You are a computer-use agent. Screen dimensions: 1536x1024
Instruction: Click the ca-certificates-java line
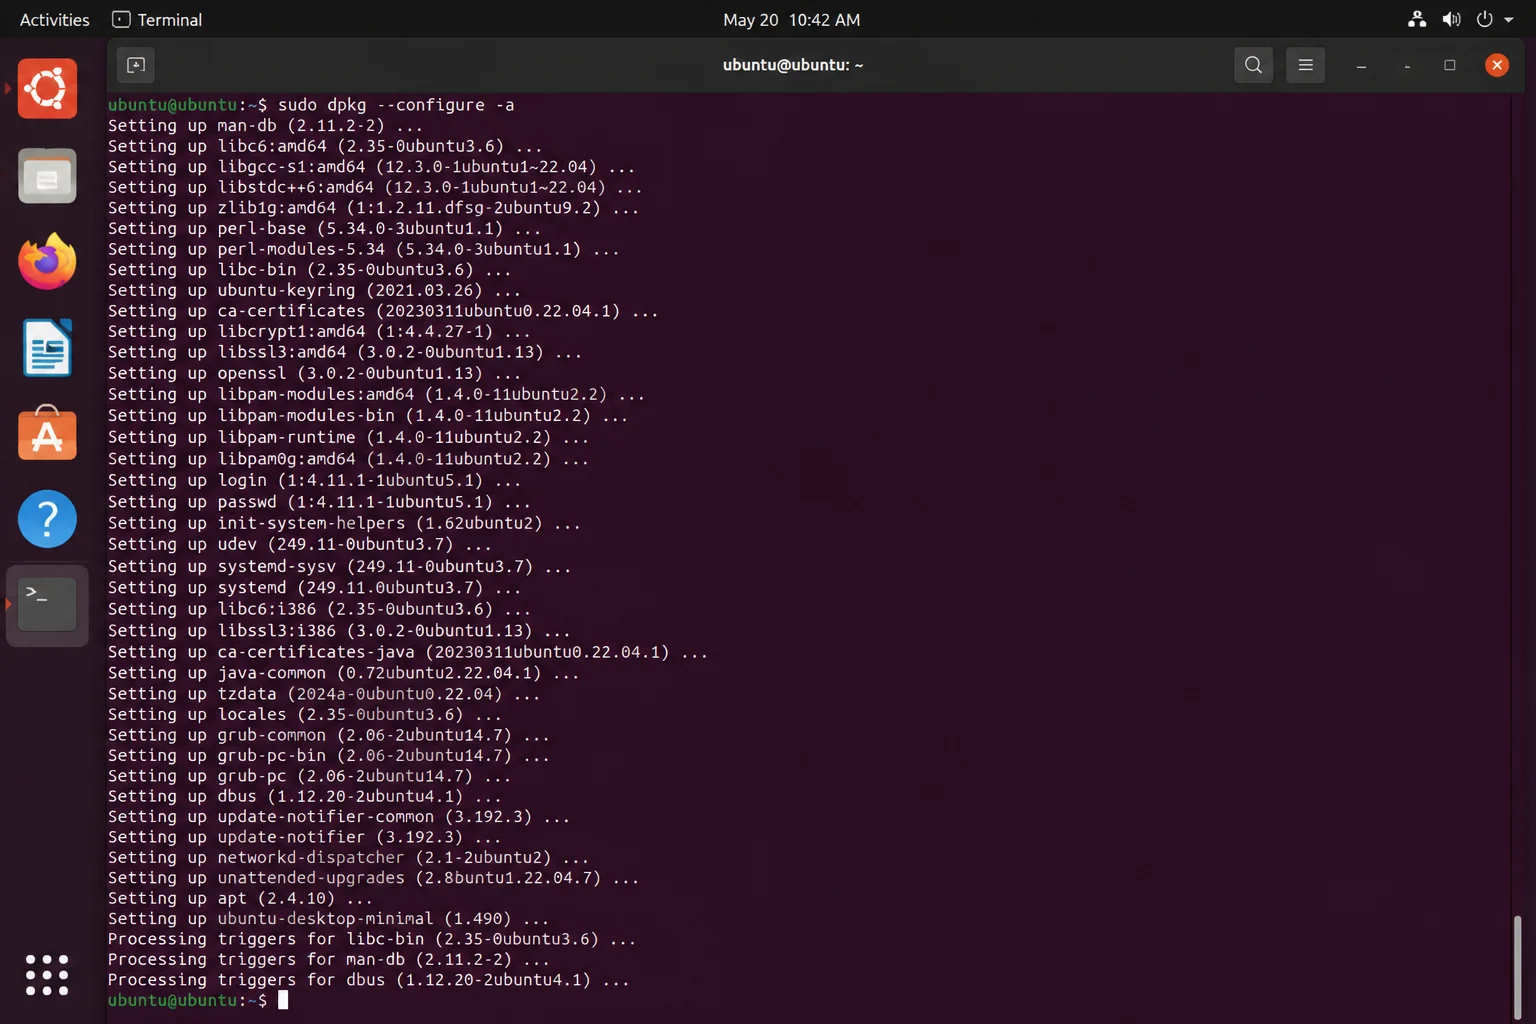(x=408, y=652)
